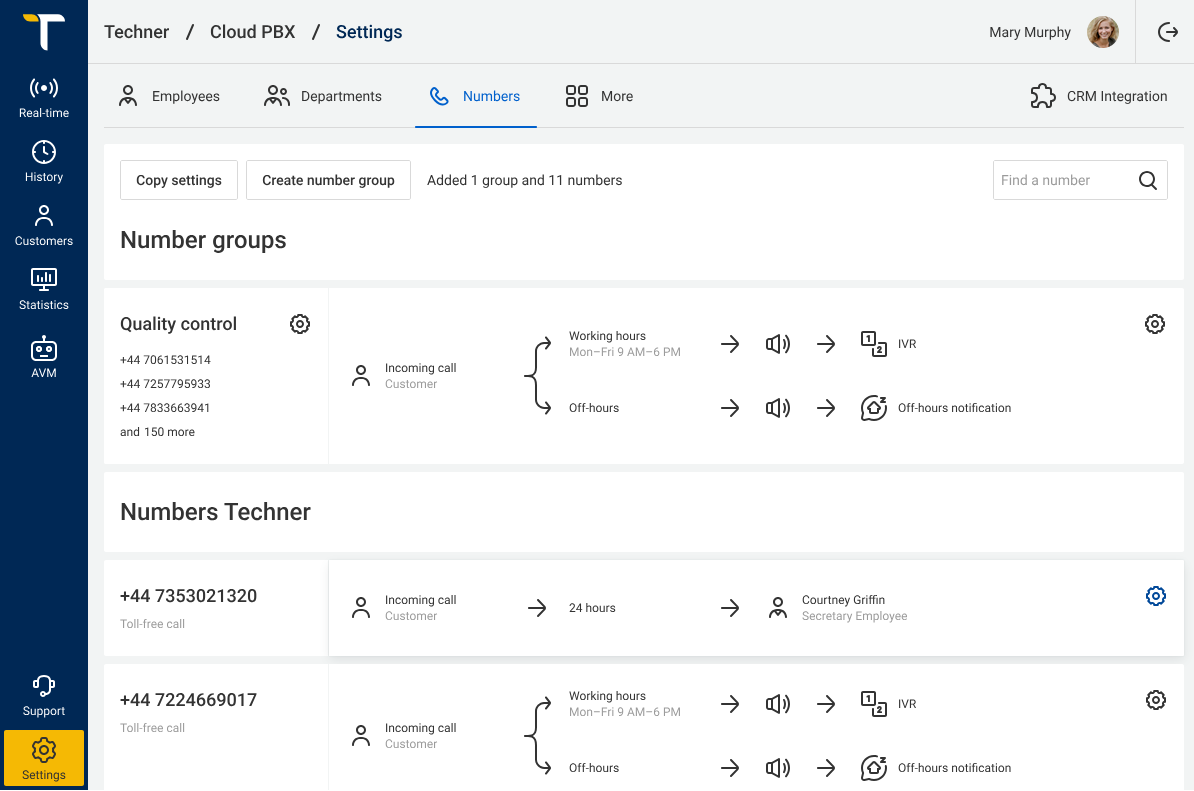Open the AVM robot section
The image size is (1194, 791).
[43, 357]
